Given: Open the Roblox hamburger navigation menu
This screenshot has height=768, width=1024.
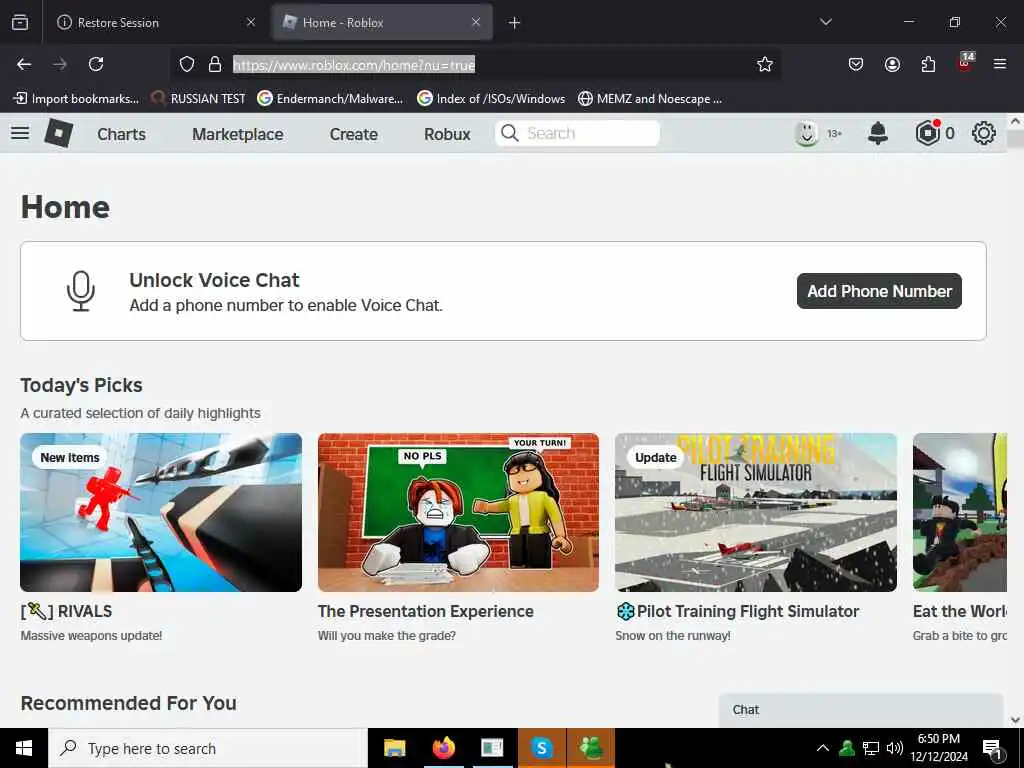Looking at the screenshot, I should tap(20, 133).
